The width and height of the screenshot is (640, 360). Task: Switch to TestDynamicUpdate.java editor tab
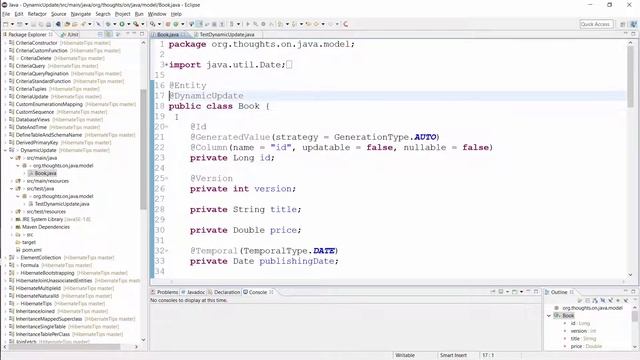point(227,35)
